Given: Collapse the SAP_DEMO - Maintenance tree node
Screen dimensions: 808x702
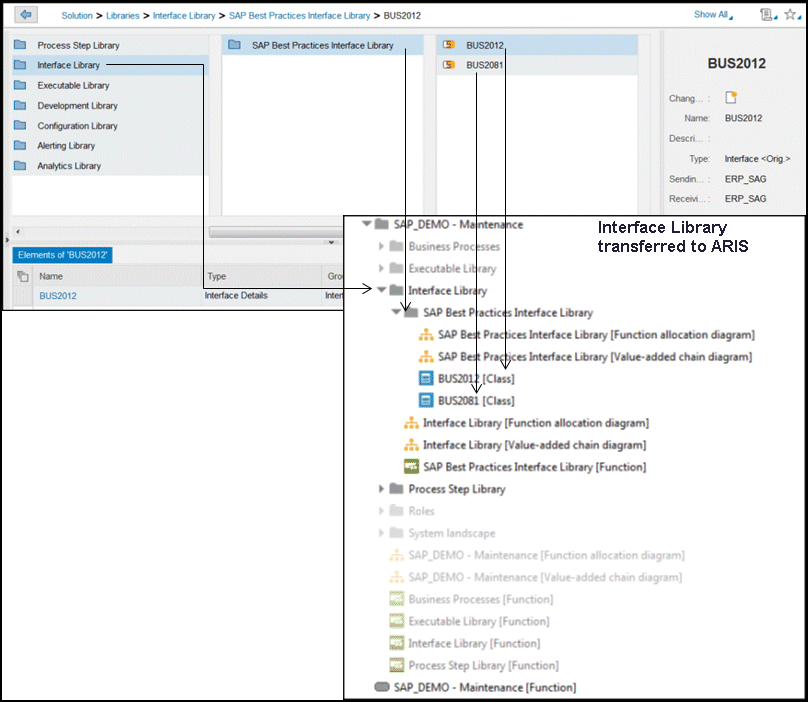Looking at the screenshot, I should (x=367, y=224).
